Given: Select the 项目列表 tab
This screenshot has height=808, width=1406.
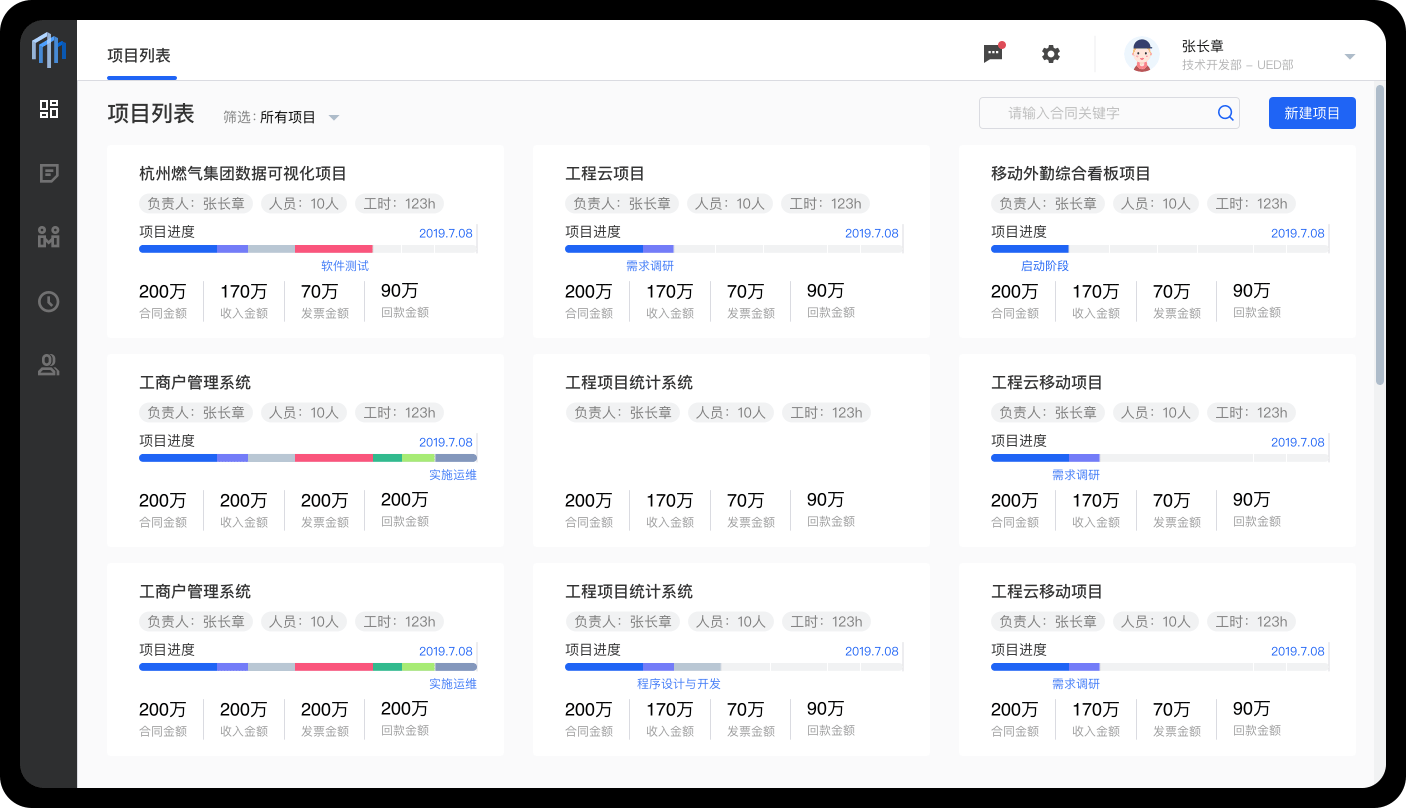Looking at the screenshot, I should [139, 56].
